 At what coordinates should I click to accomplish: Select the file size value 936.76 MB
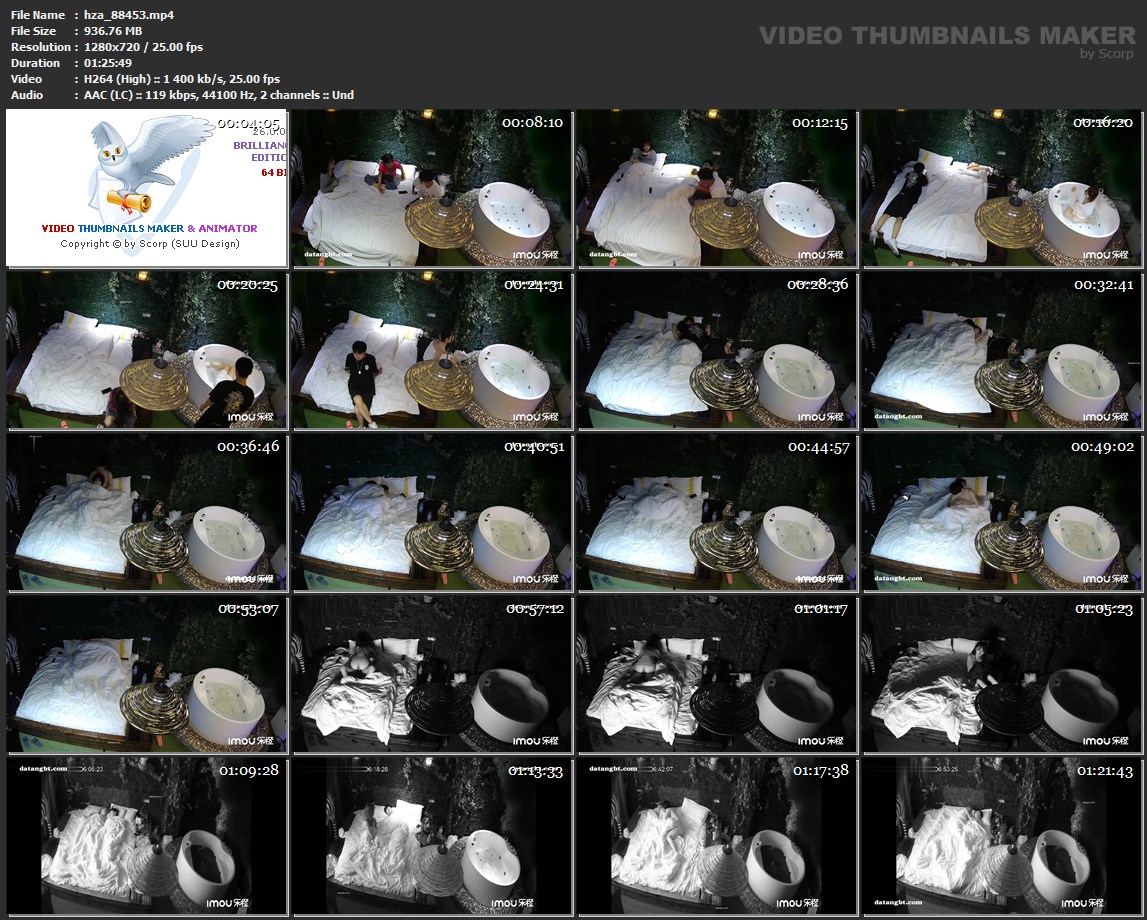(x=113, y=31)
